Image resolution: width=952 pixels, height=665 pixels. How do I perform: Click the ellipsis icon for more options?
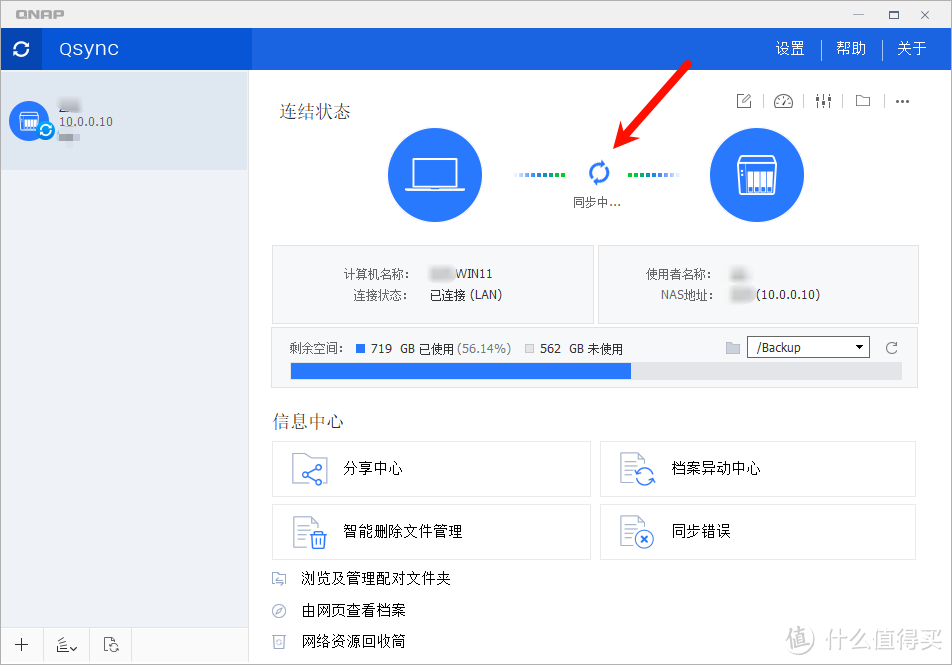pos(902,101)
